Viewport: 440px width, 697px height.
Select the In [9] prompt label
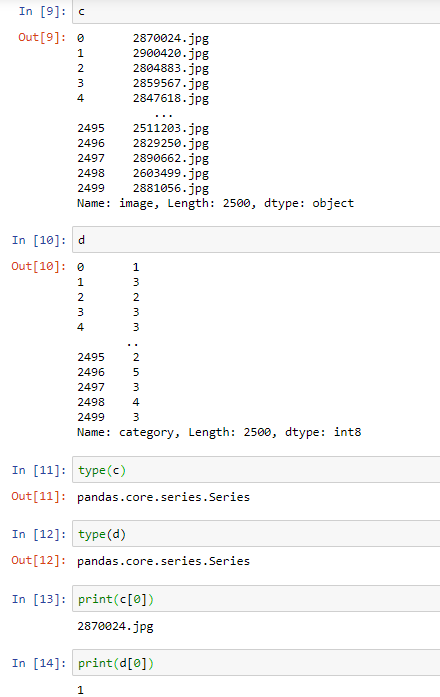(x=42, y=11)
